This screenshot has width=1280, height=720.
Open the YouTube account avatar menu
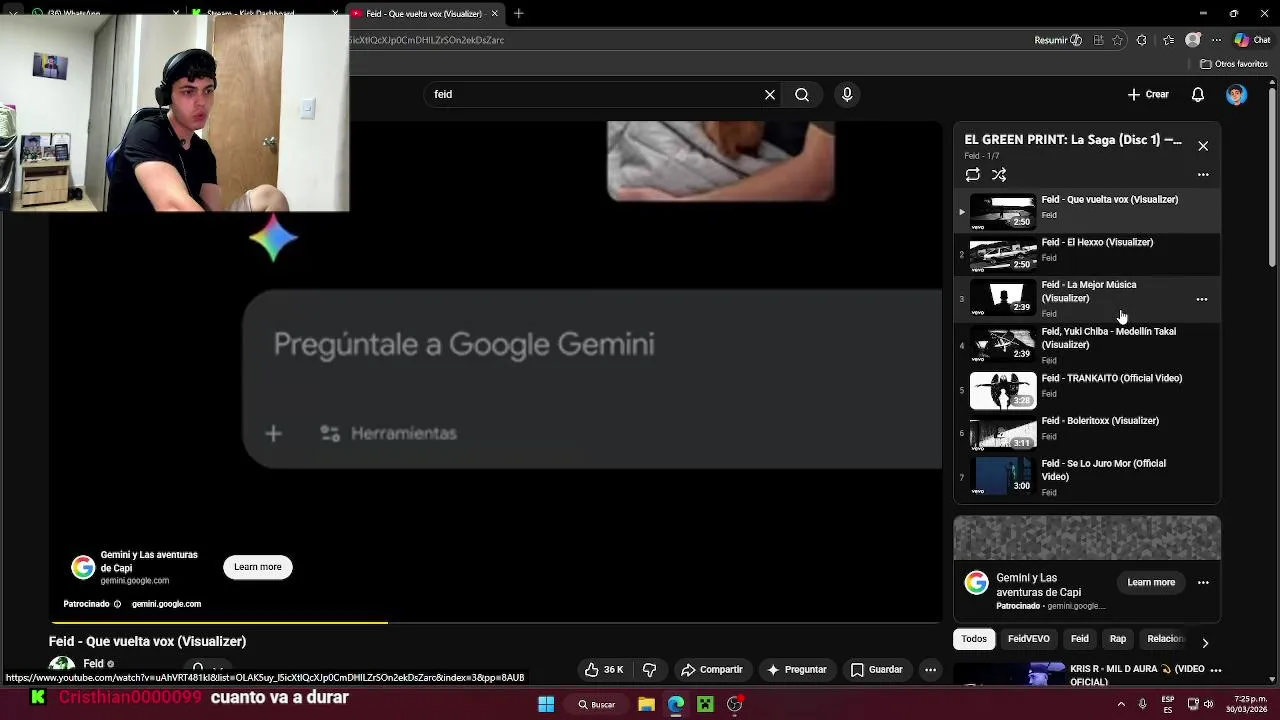point(1237,94)
